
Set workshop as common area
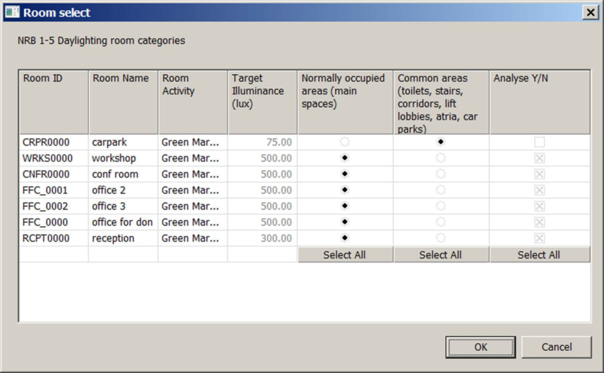[440, 158]
